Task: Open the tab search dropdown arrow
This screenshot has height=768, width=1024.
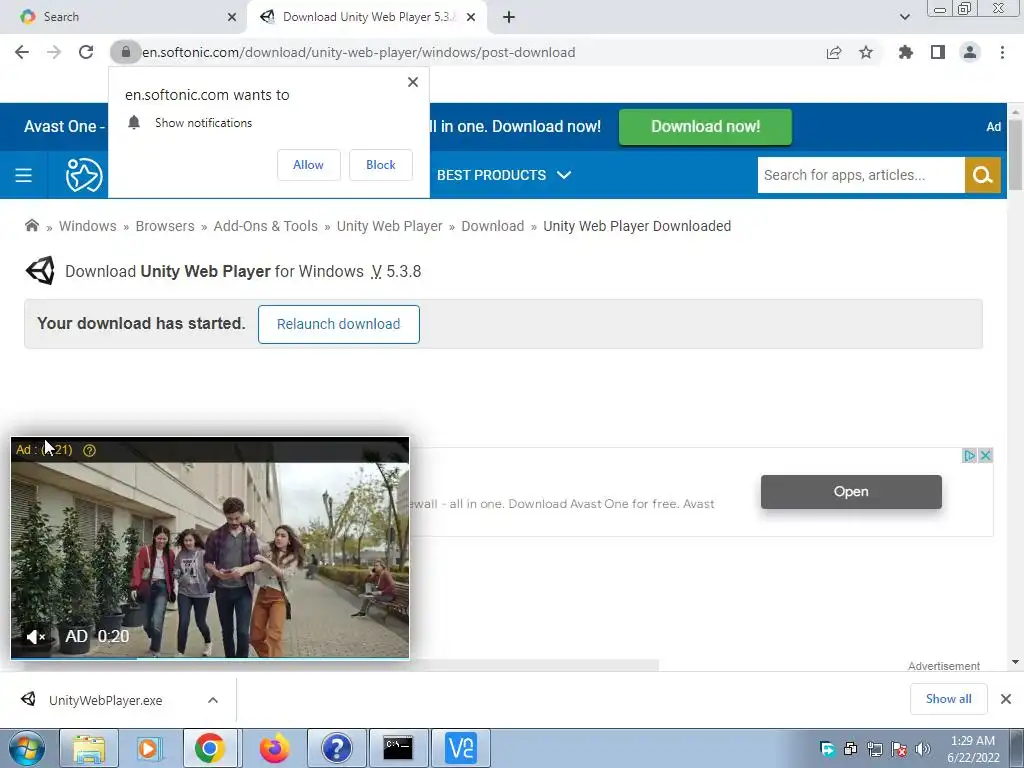Action: 904,17
